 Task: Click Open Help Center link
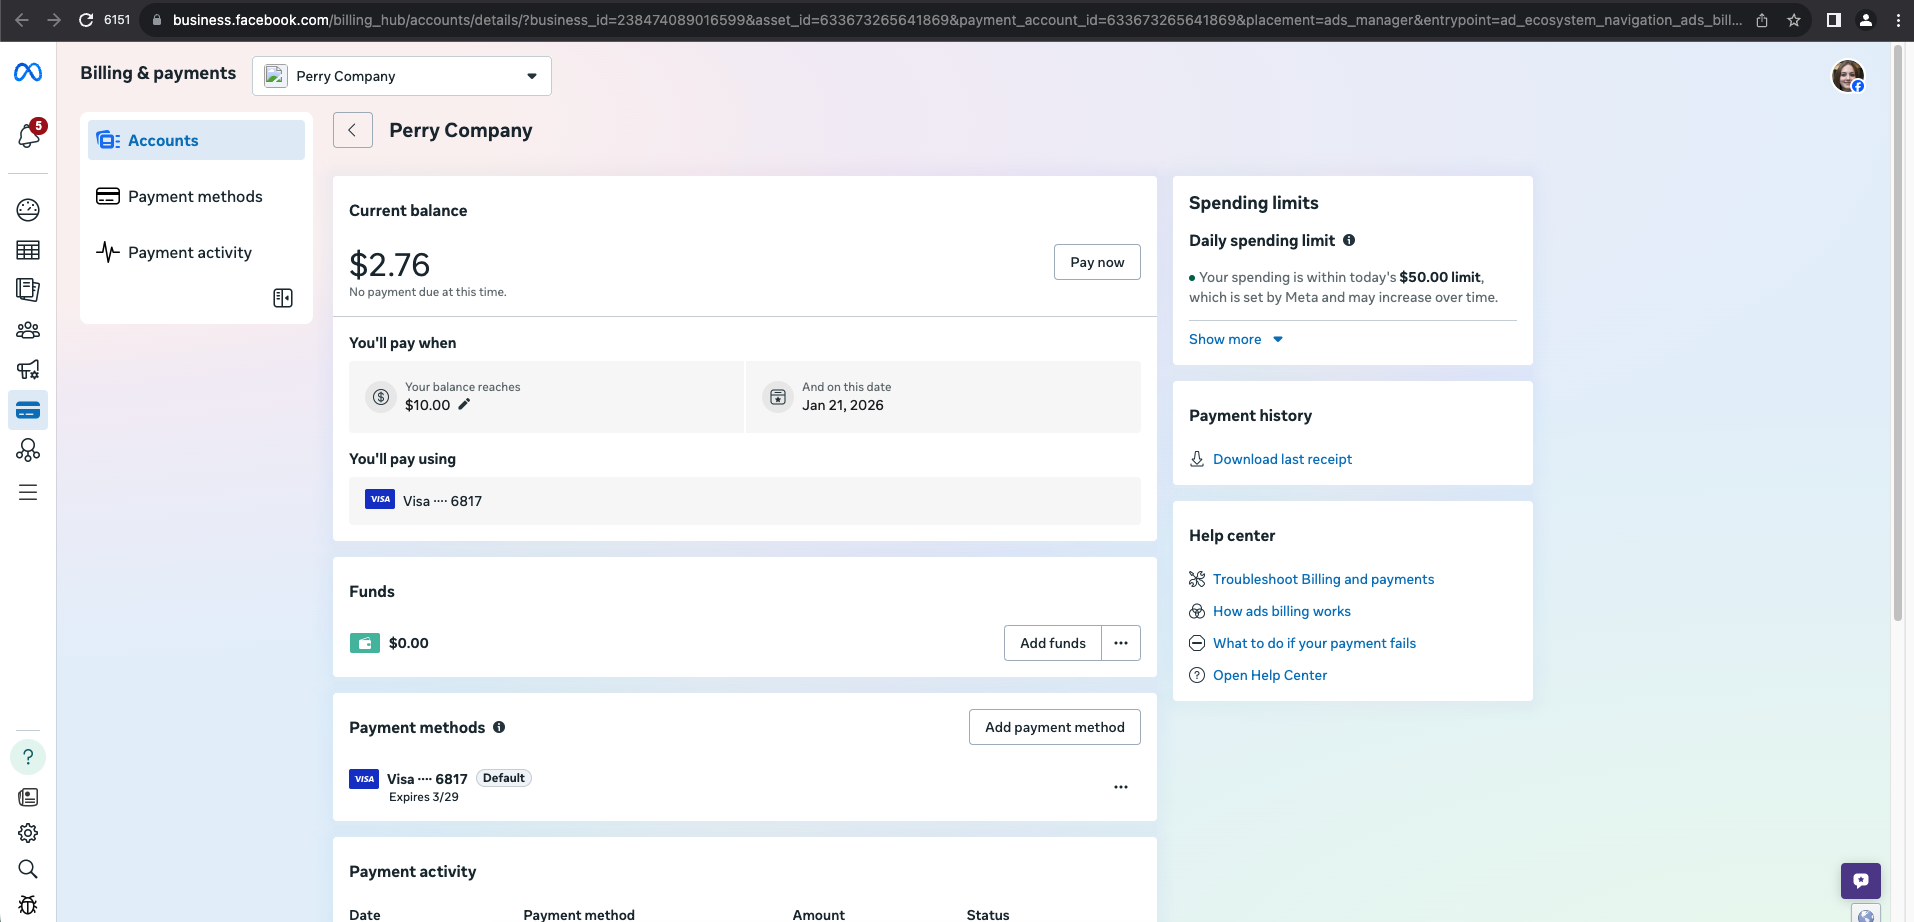tap(1270, 675)
